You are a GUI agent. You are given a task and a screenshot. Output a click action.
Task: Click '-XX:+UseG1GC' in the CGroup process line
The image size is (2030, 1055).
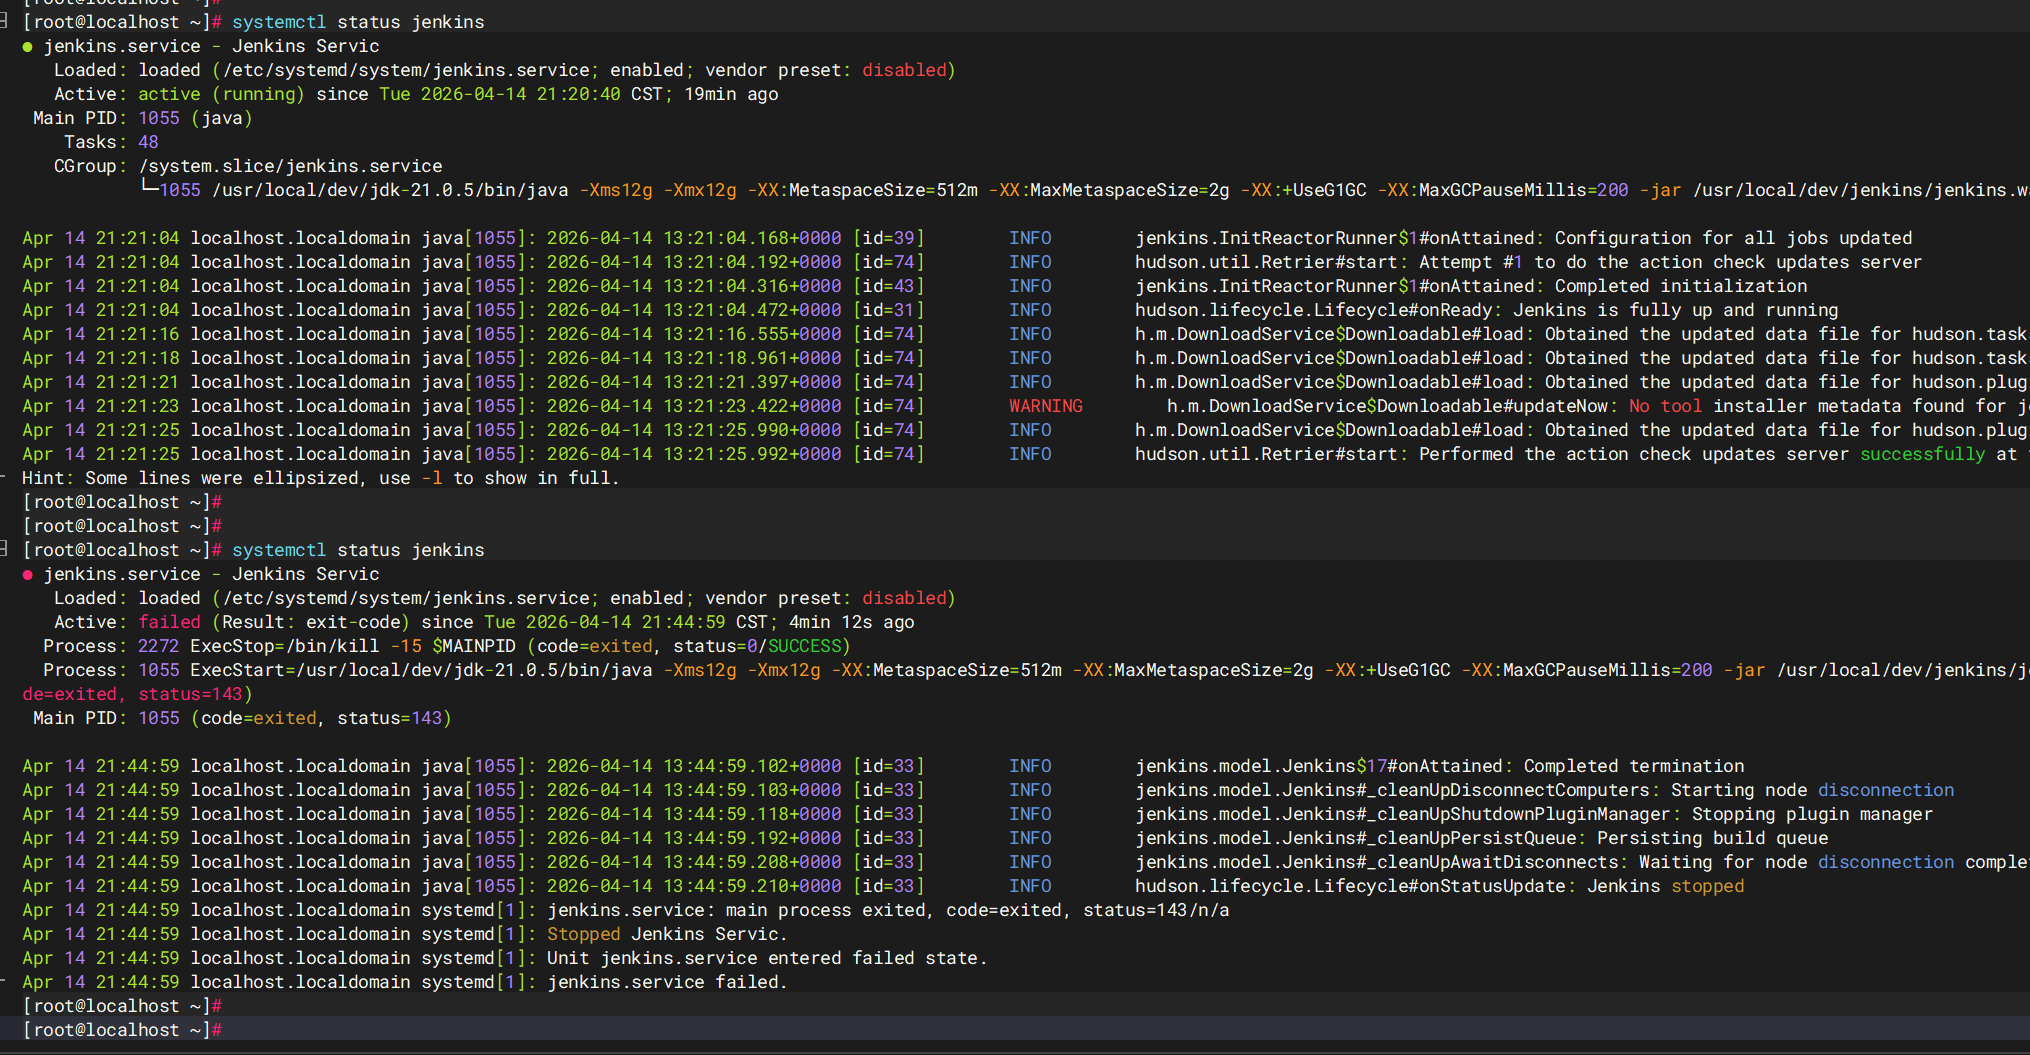point(1303,190)
